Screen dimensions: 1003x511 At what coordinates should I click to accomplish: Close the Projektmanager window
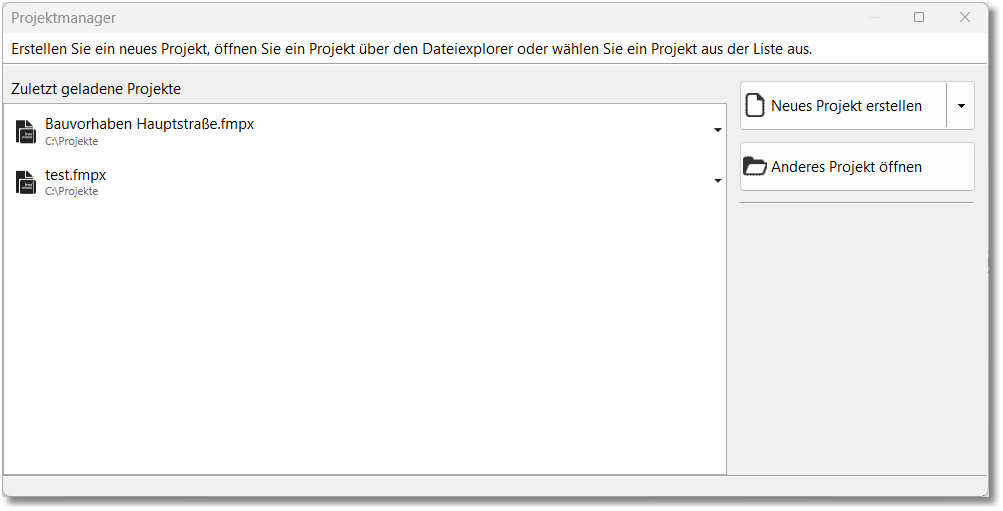[x=965, y=17]
